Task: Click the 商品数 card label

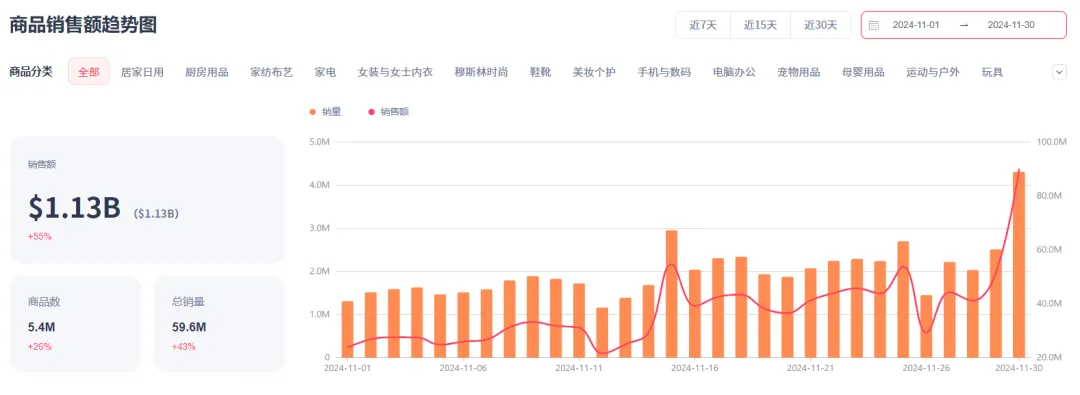Action: coord(45,302)
